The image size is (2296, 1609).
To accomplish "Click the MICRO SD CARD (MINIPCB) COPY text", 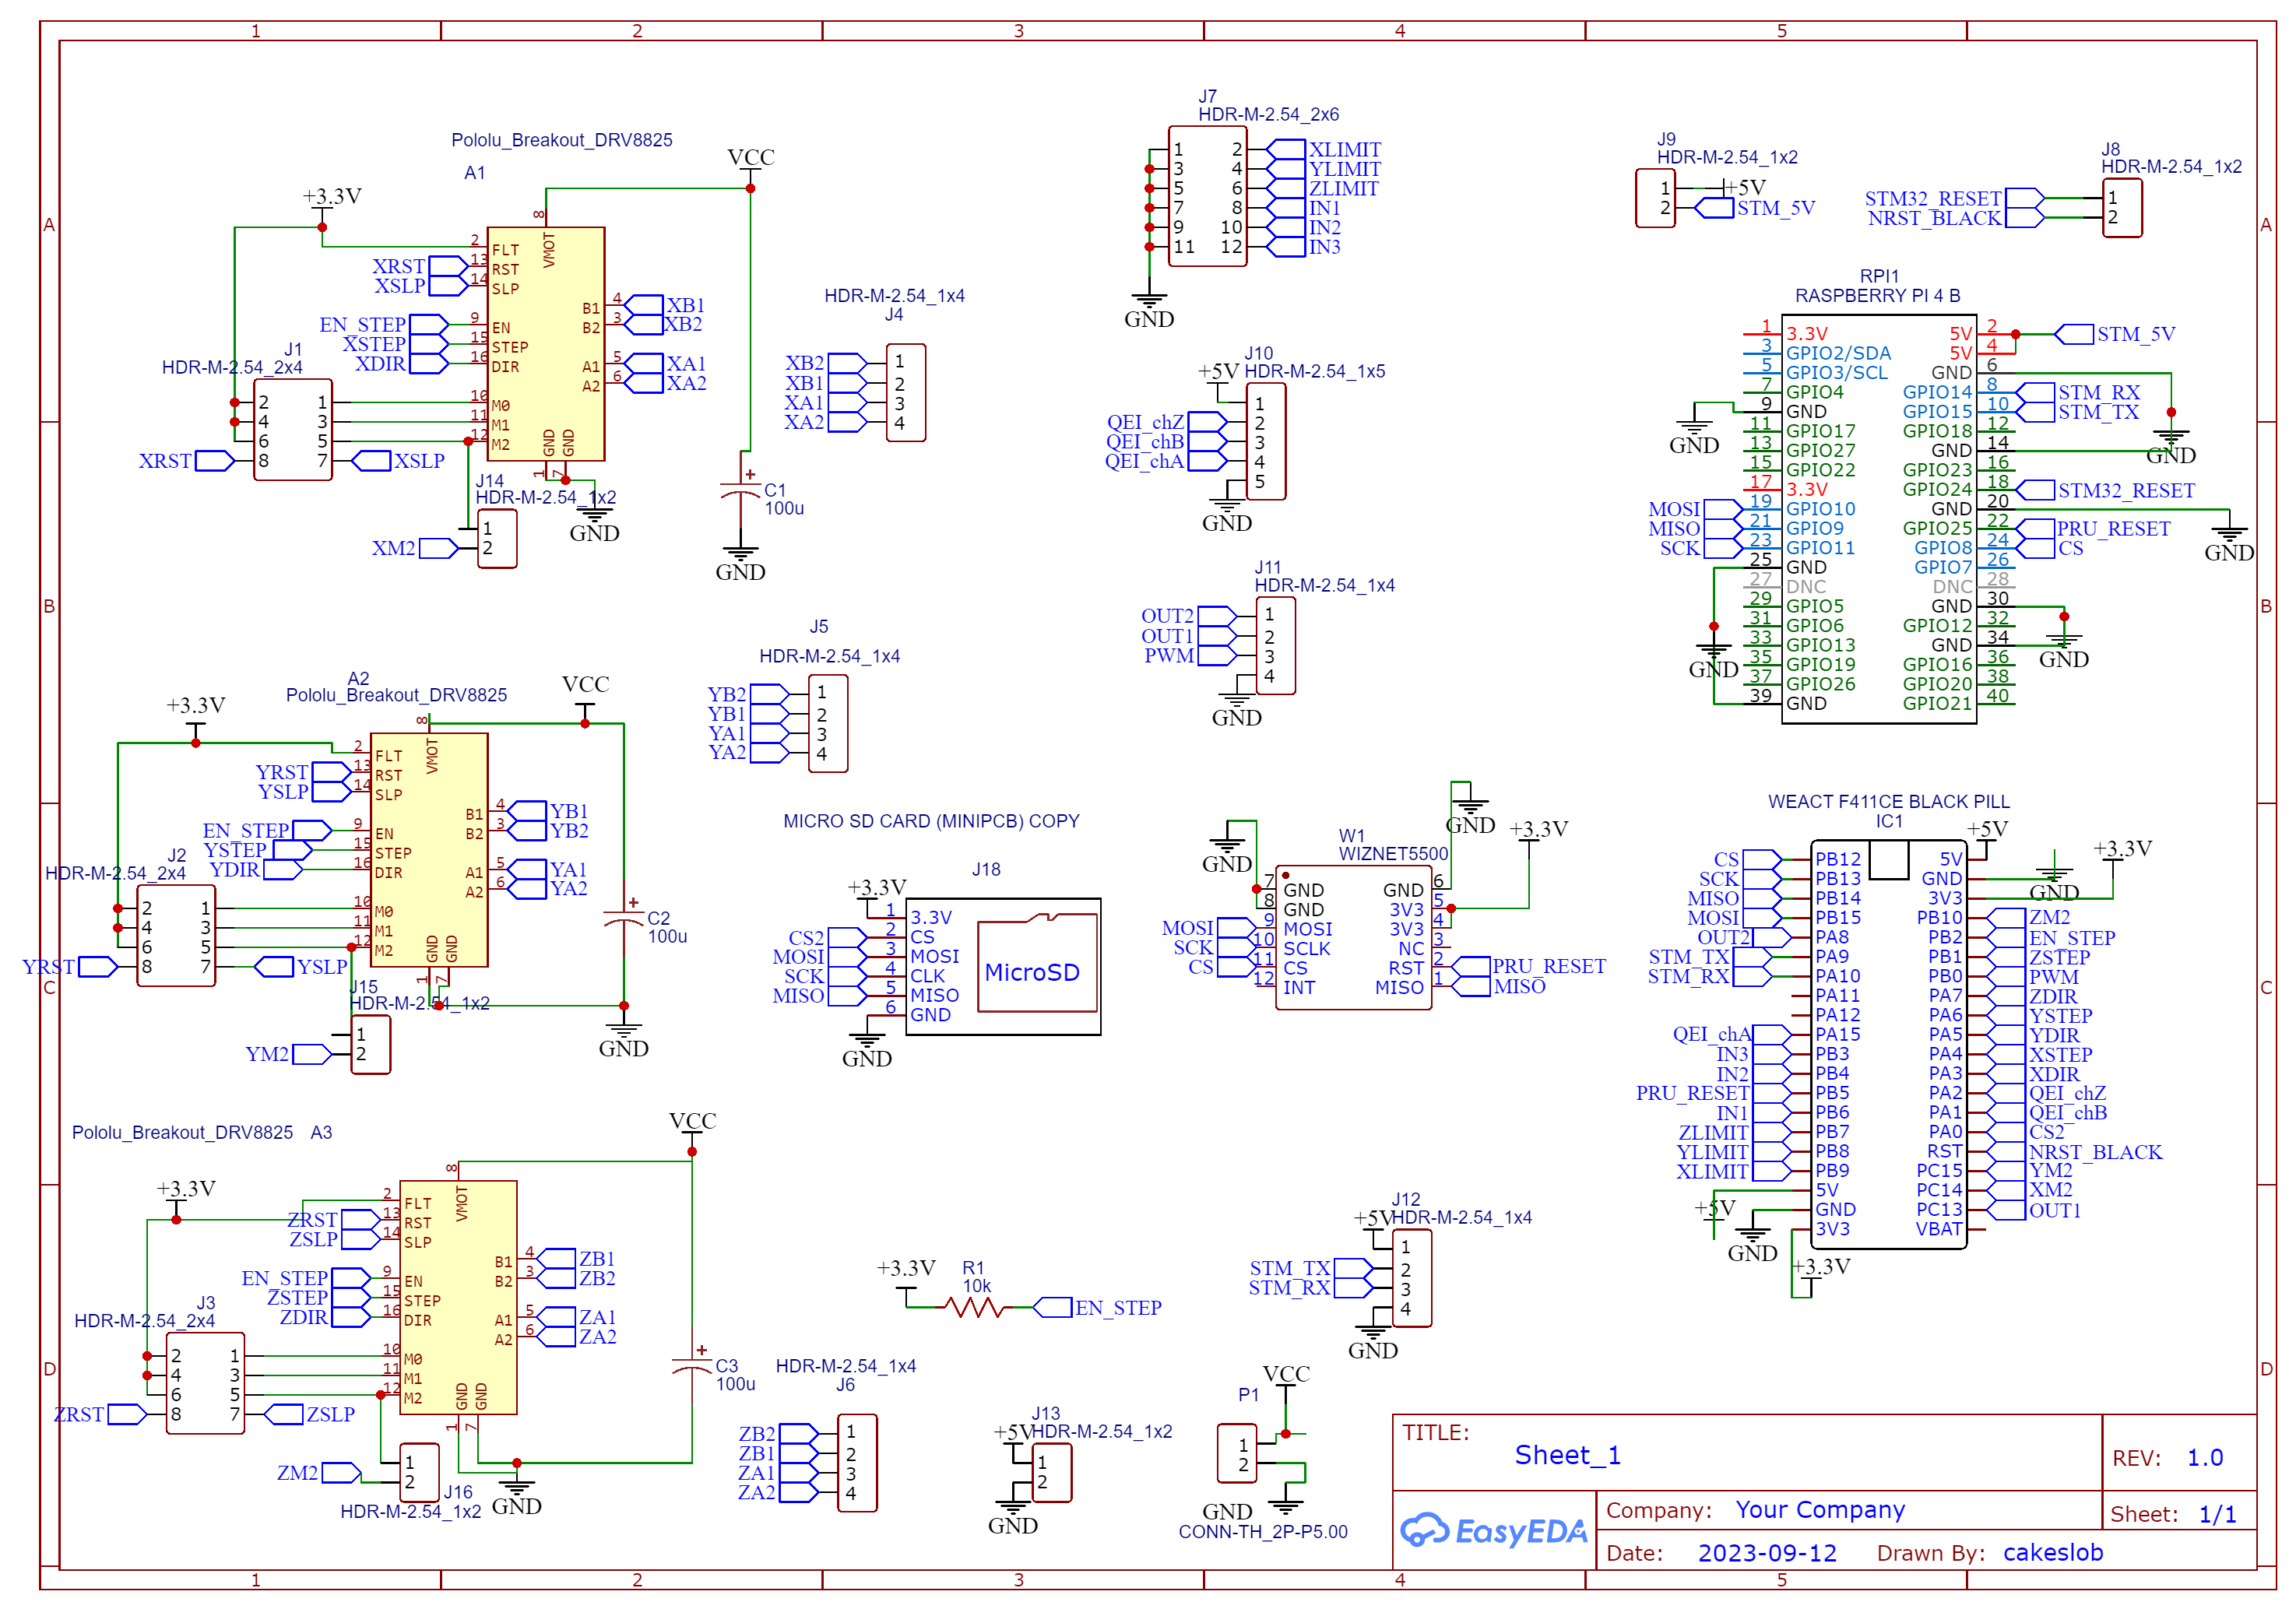I will [x=931, y=821].
